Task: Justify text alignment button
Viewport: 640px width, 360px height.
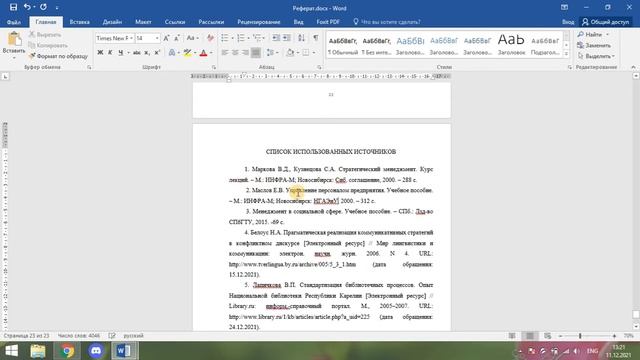Action: 256,52
